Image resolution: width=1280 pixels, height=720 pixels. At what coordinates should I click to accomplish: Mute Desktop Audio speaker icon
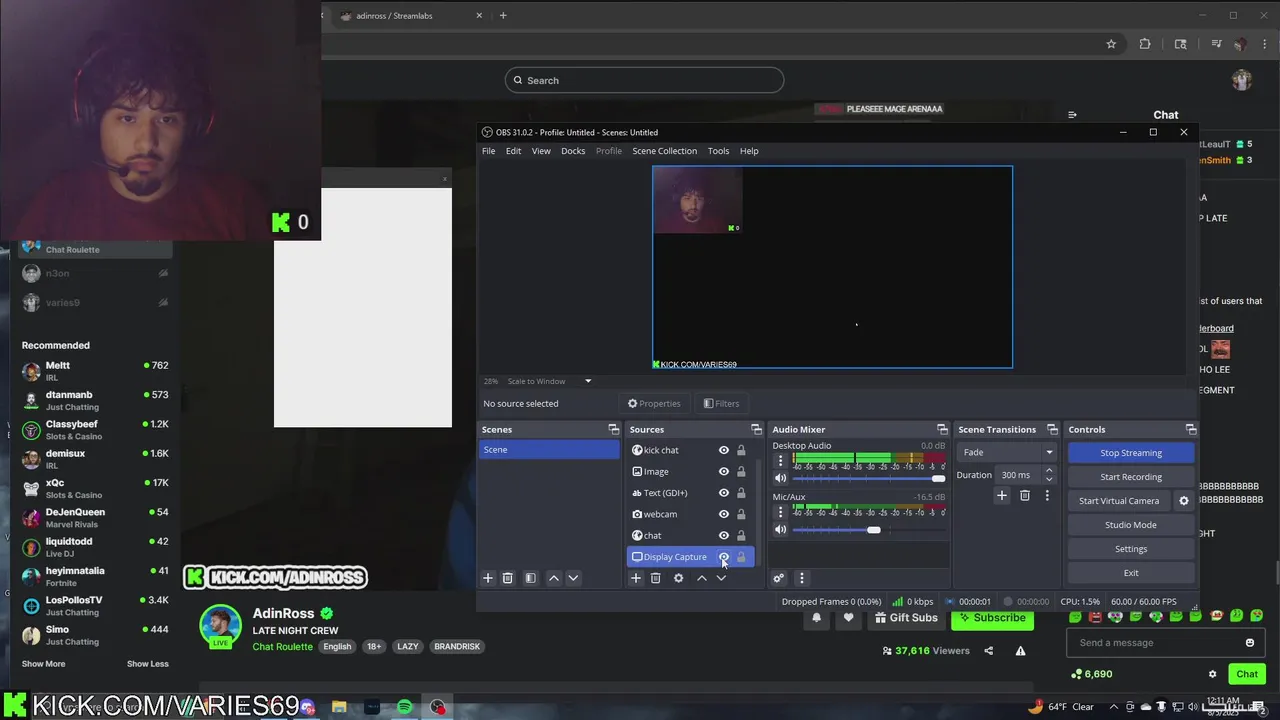pyautogui.click(x=780, y=478)
